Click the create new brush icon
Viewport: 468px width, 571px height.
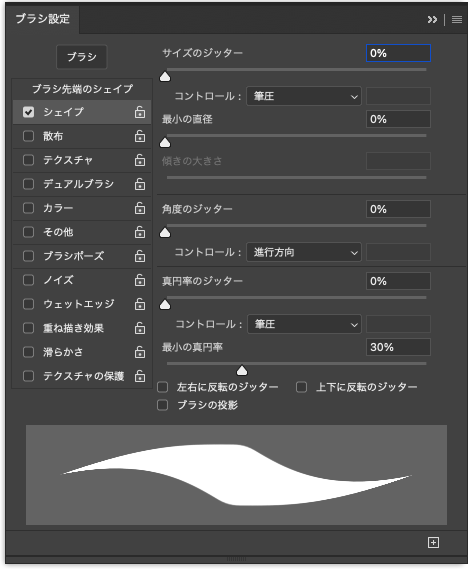[433, 543]
